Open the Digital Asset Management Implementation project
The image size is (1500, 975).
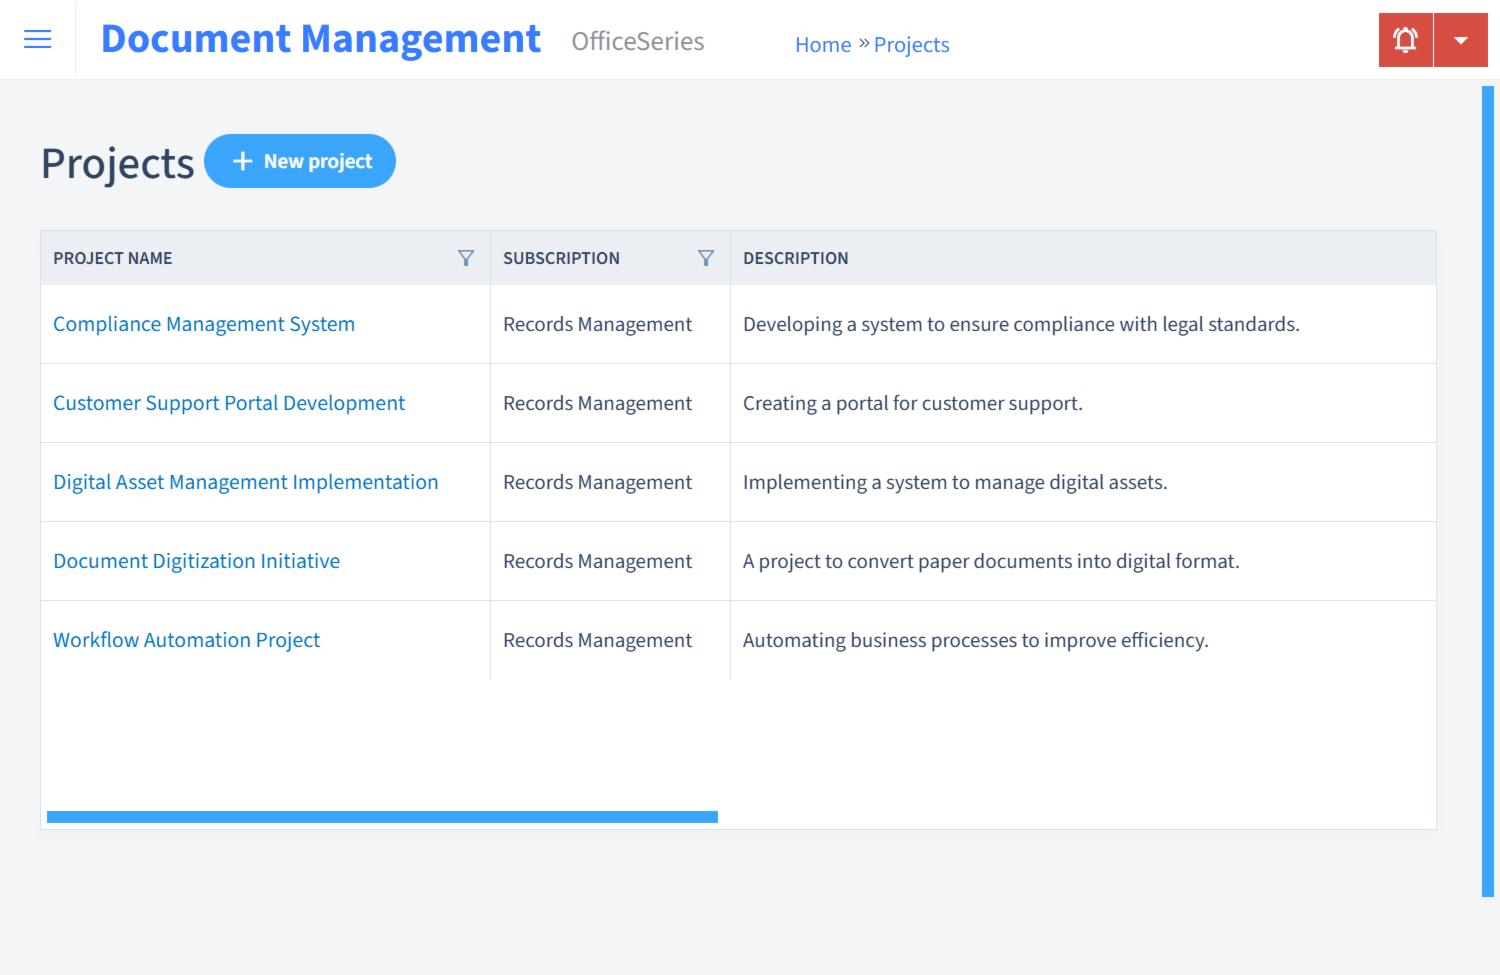point(245,481)
